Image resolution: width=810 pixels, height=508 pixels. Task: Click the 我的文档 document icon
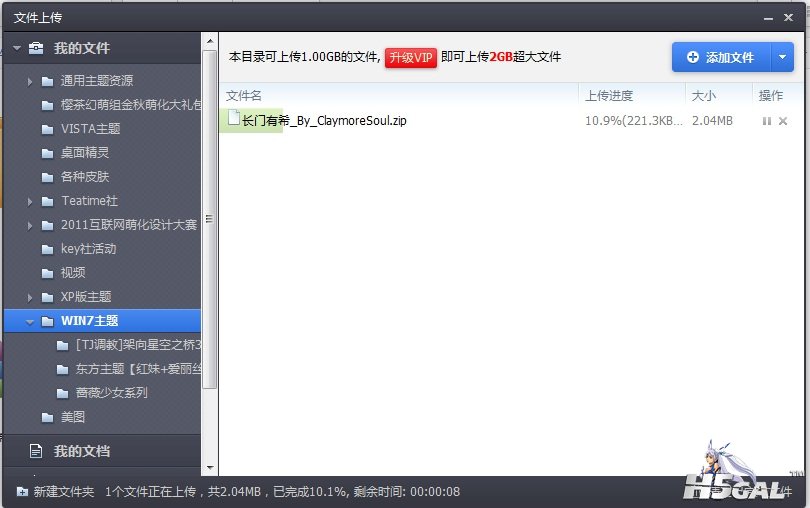[x=36, y=451]
